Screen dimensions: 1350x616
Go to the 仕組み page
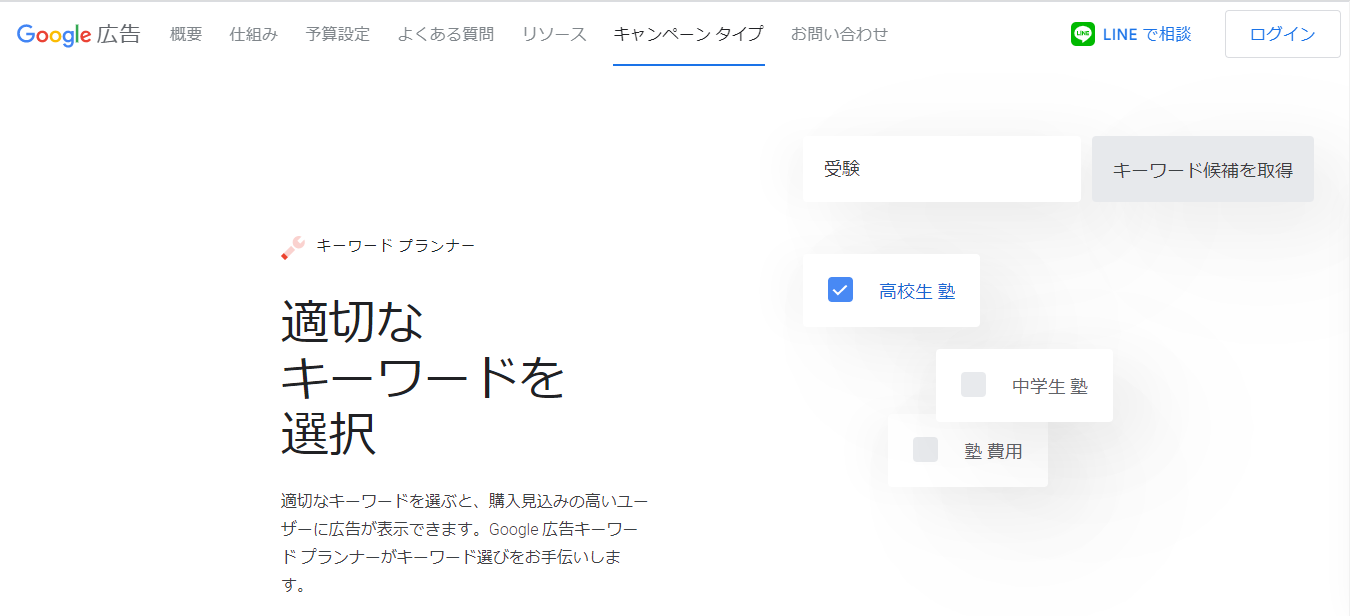[x=253, y=34]
